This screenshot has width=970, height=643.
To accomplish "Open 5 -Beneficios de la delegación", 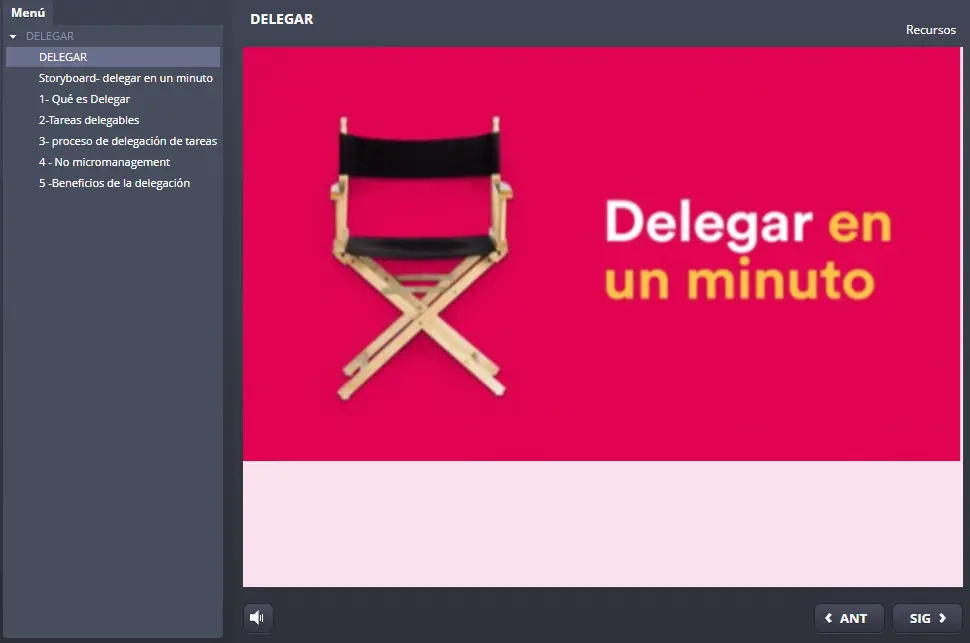I will point(114,183).
